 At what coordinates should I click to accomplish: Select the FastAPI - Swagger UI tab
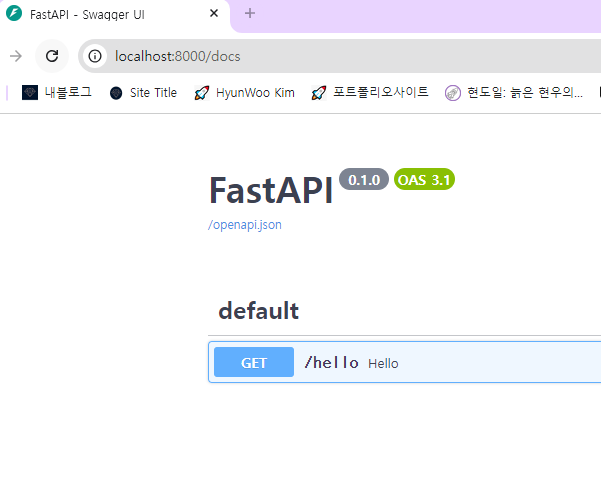click(x=114, y=15)
